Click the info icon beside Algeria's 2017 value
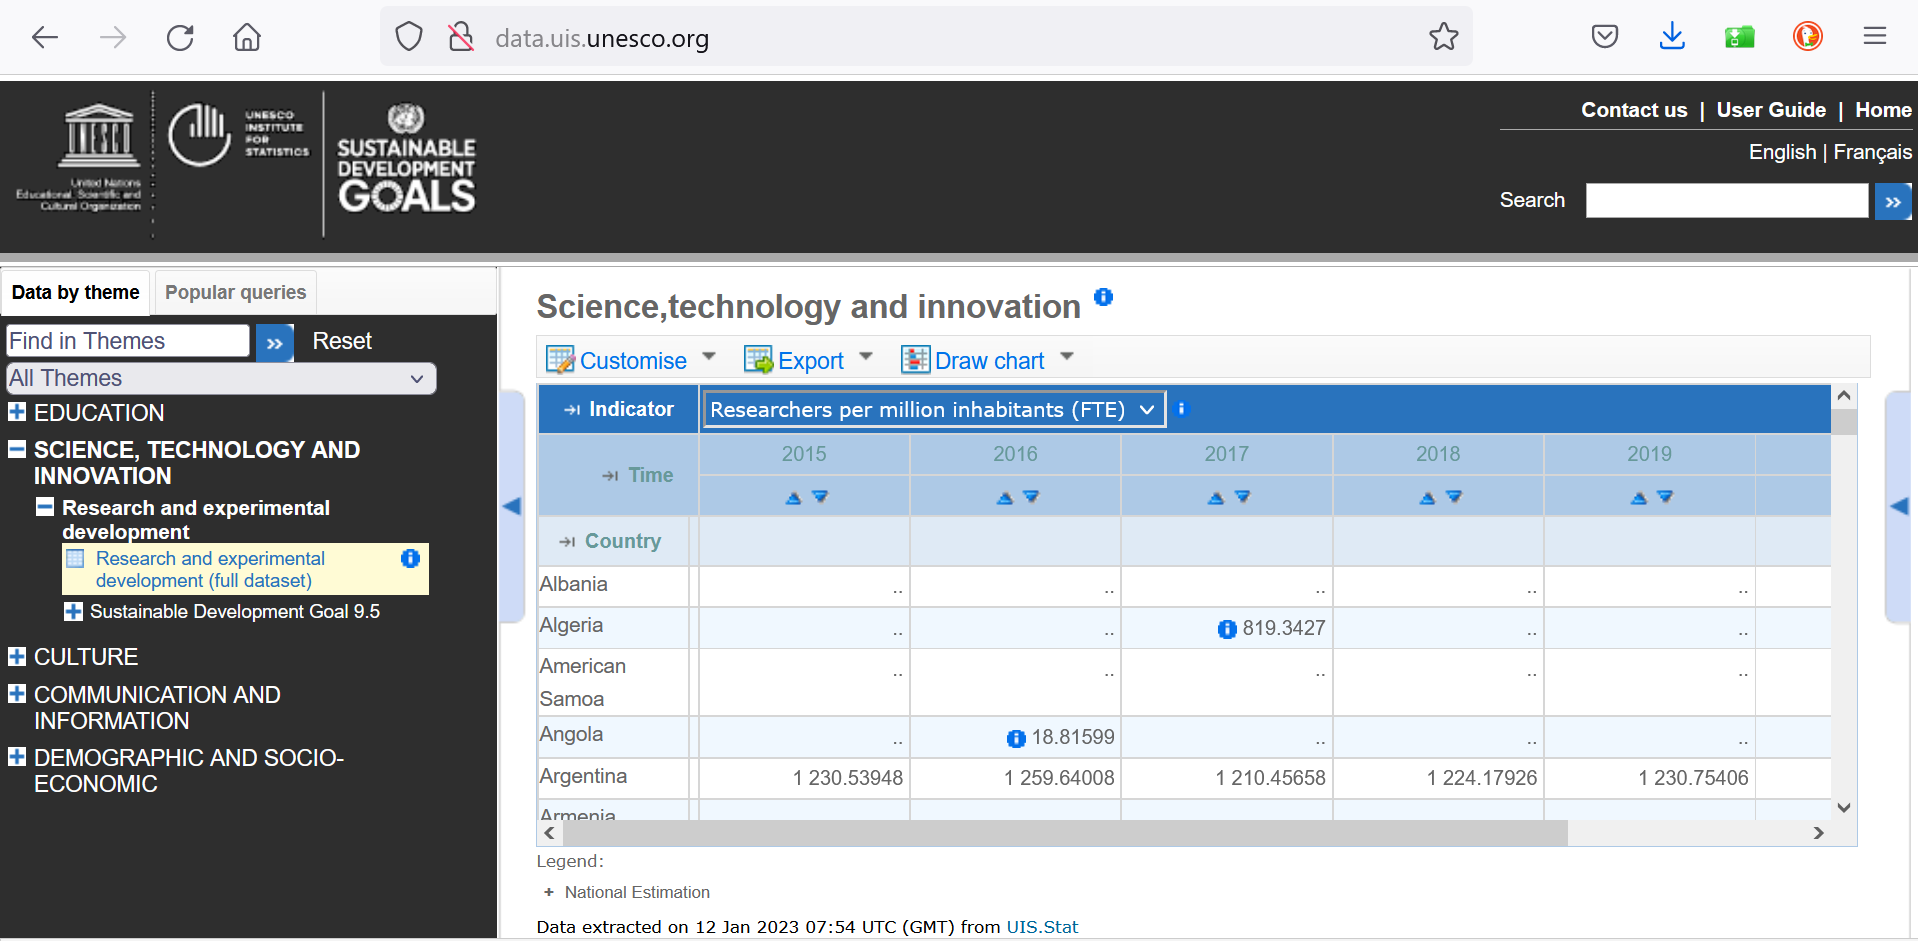Image resolution: width=1918 pixels, height=941 pixels. click(1226, 629)
